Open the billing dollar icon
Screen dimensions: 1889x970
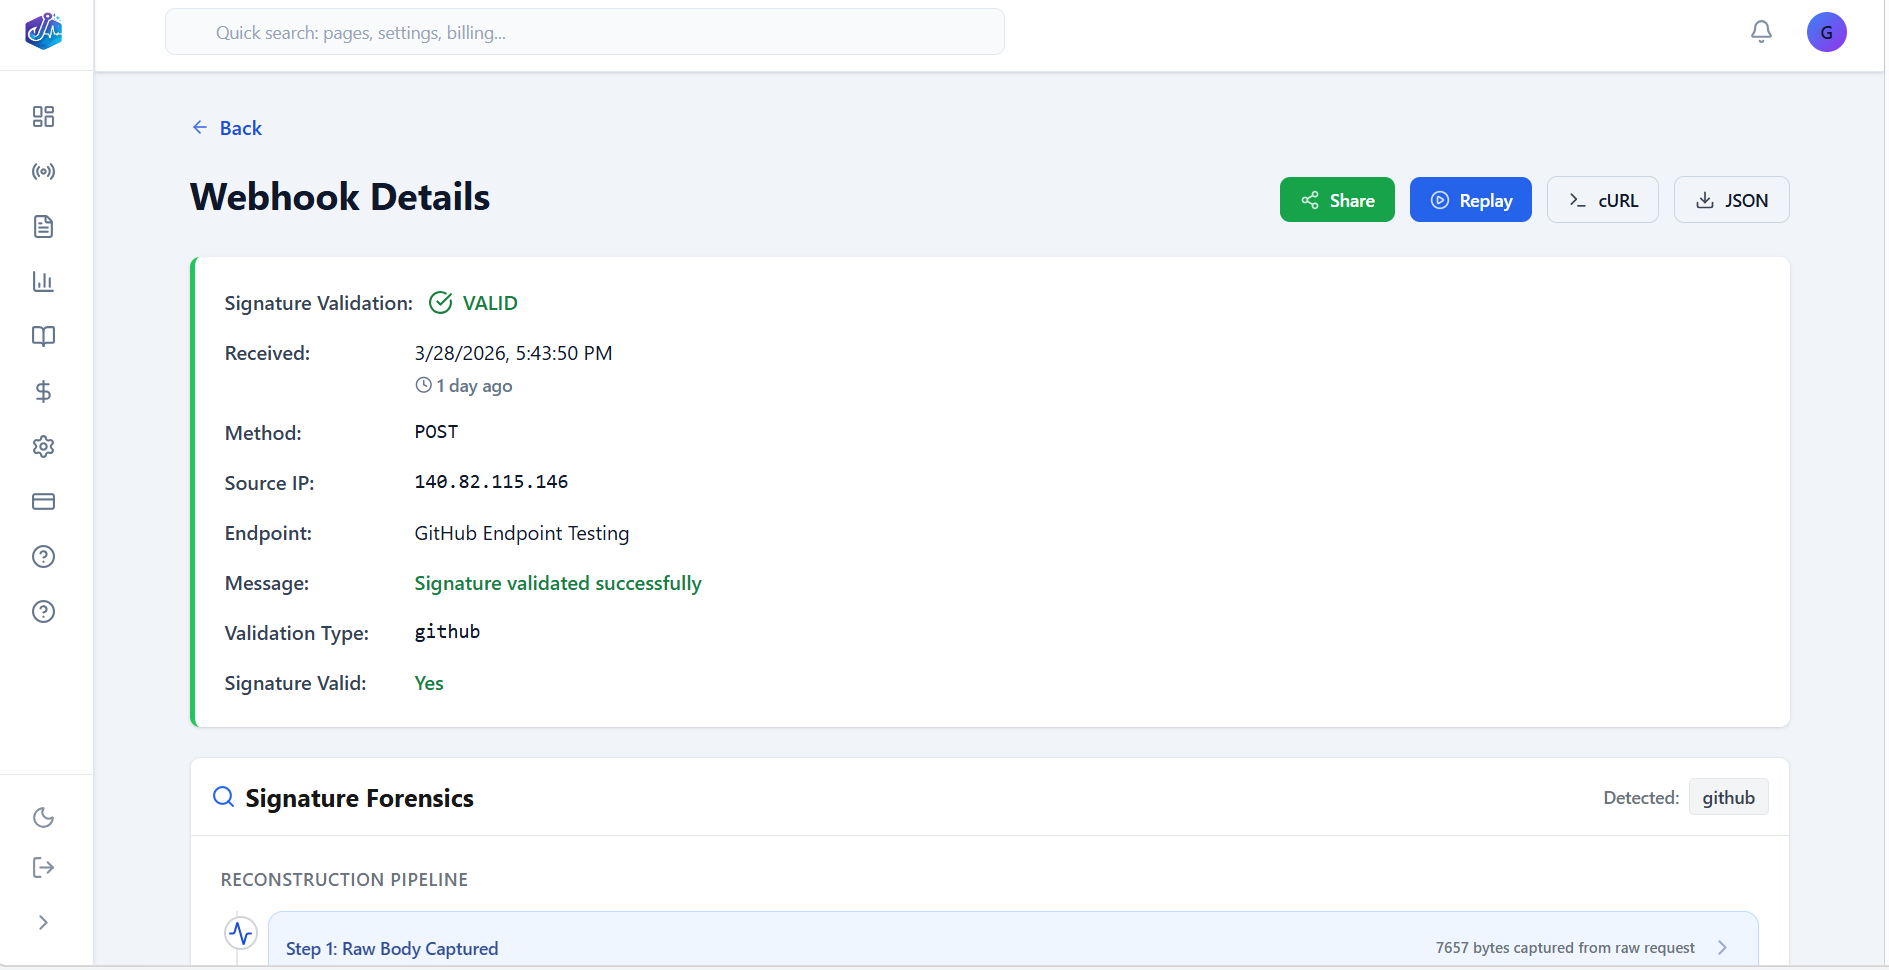tap(43, 391)
